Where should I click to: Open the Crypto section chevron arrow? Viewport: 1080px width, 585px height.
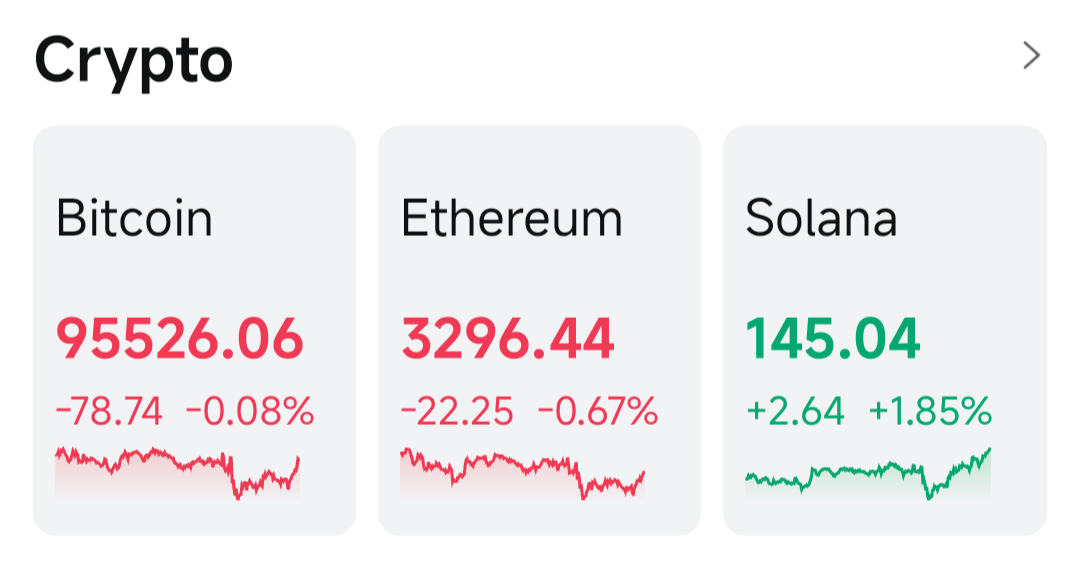pos(1031,55)
